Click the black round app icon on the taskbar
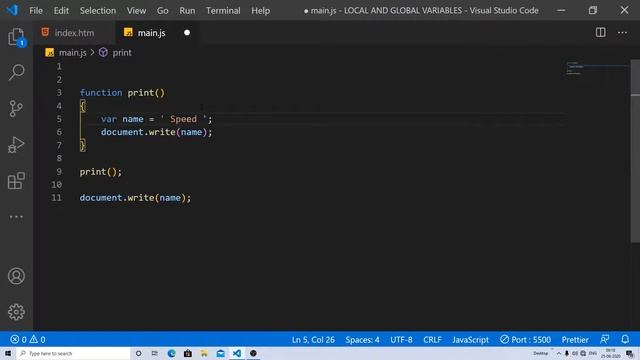This screenshot has width=640, height=360. tap(253, 353)
